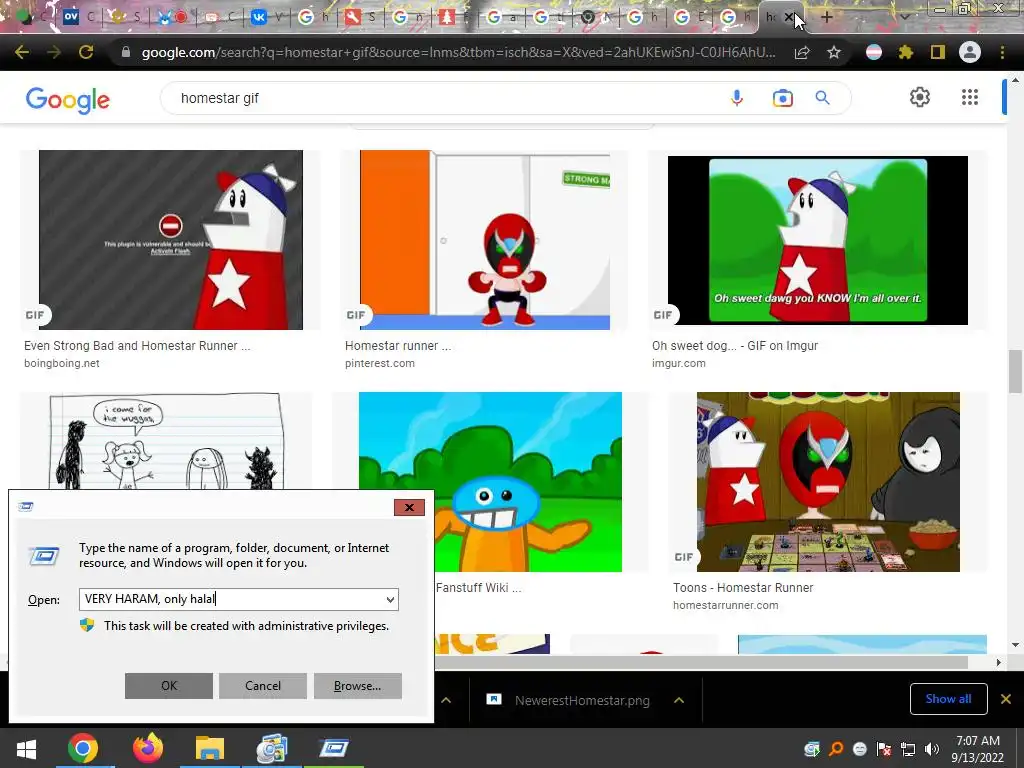
Task: Expand chevron of the hidden left download
Action: click(446, 700)
